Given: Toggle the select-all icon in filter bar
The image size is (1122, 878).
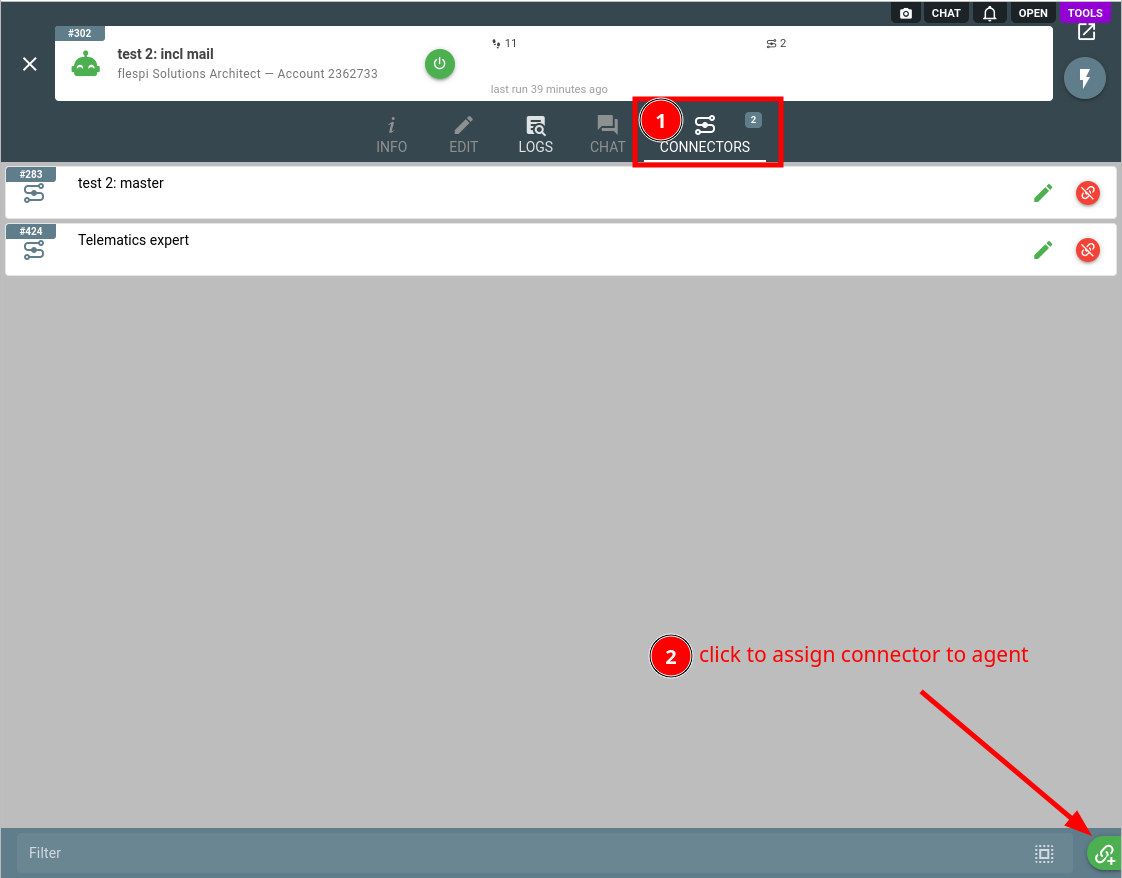Looking at the screenshot, I should (1044, 853).
